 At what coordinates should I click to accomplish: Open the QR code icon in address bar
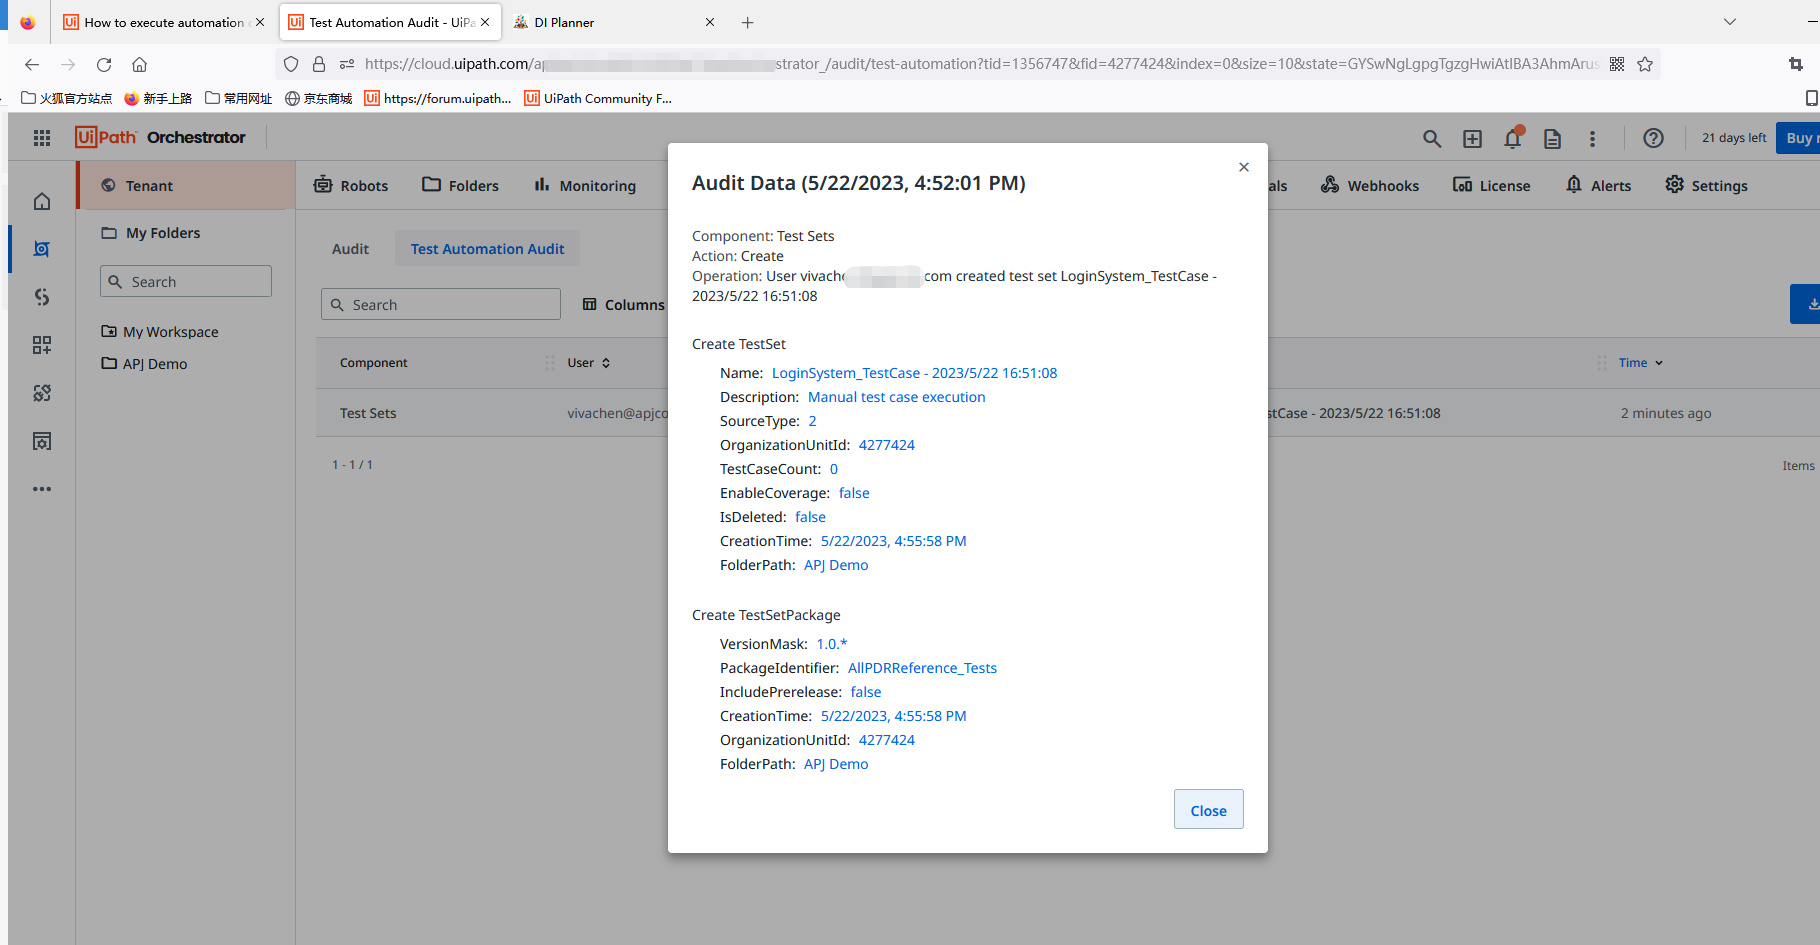pyautogui.click(x=1617, y=64)
